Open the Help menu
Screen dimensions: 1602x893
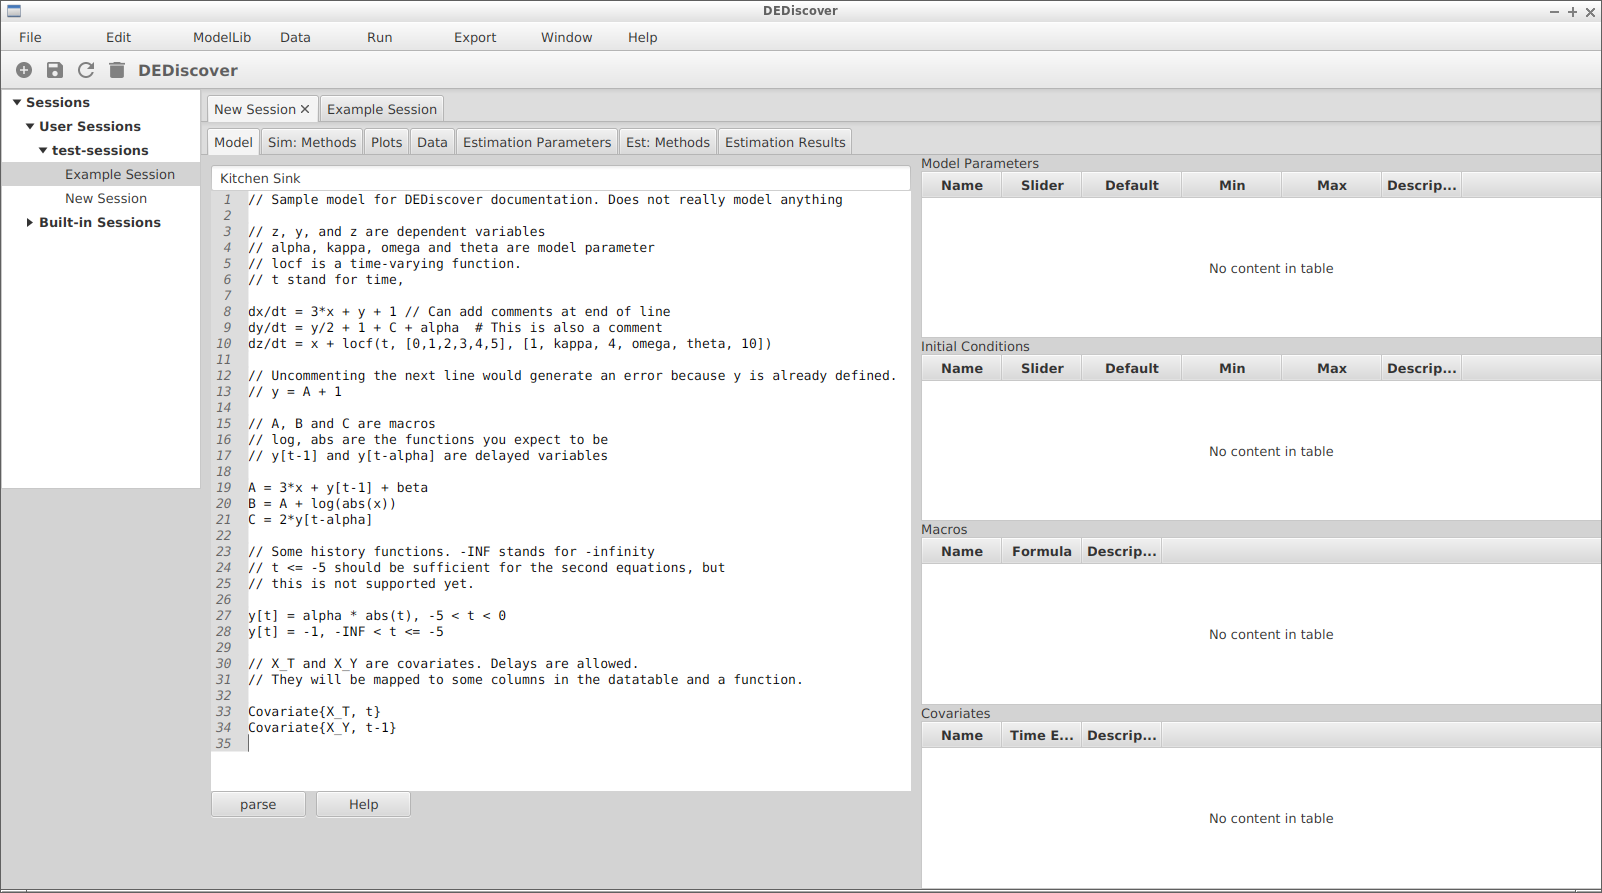coord(642,37)
